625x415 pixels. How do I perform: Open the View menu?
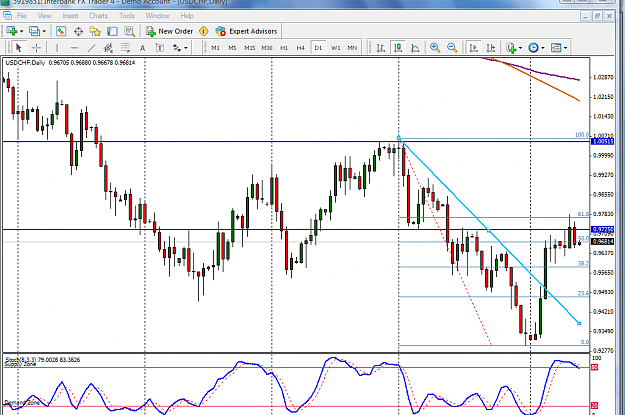click(x=44, y=16)
